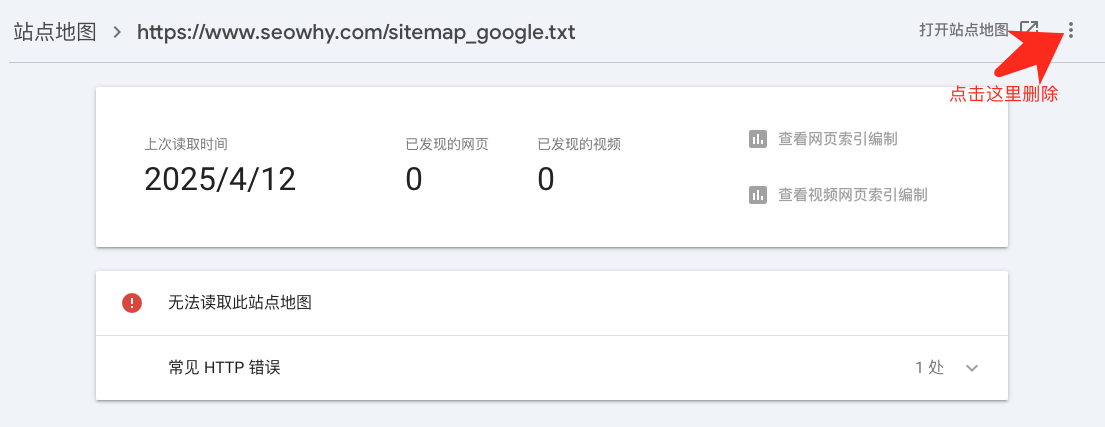Click the zero under 已发现的视频
Screen dimensions: 1105x427
click(546, 179)
